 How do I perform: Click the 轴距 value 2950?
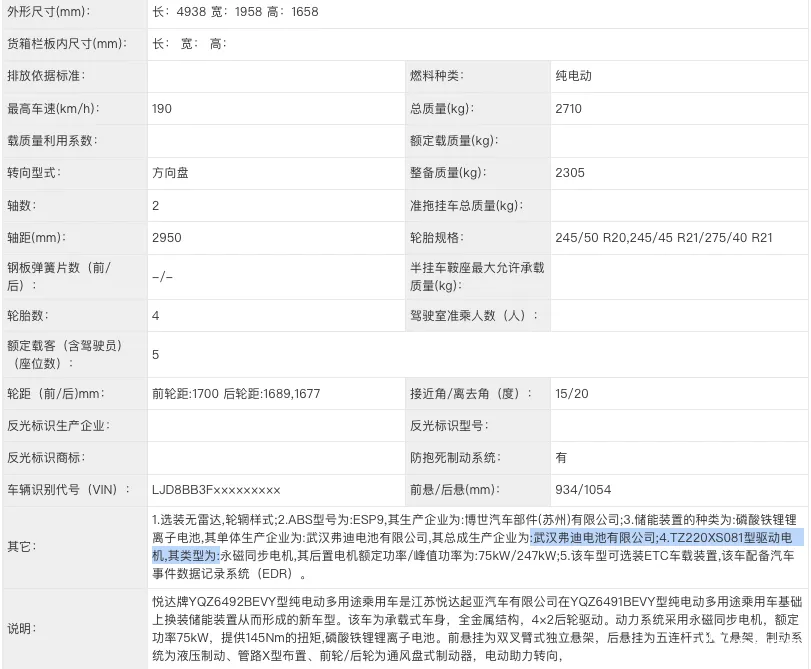pos(166,238)
